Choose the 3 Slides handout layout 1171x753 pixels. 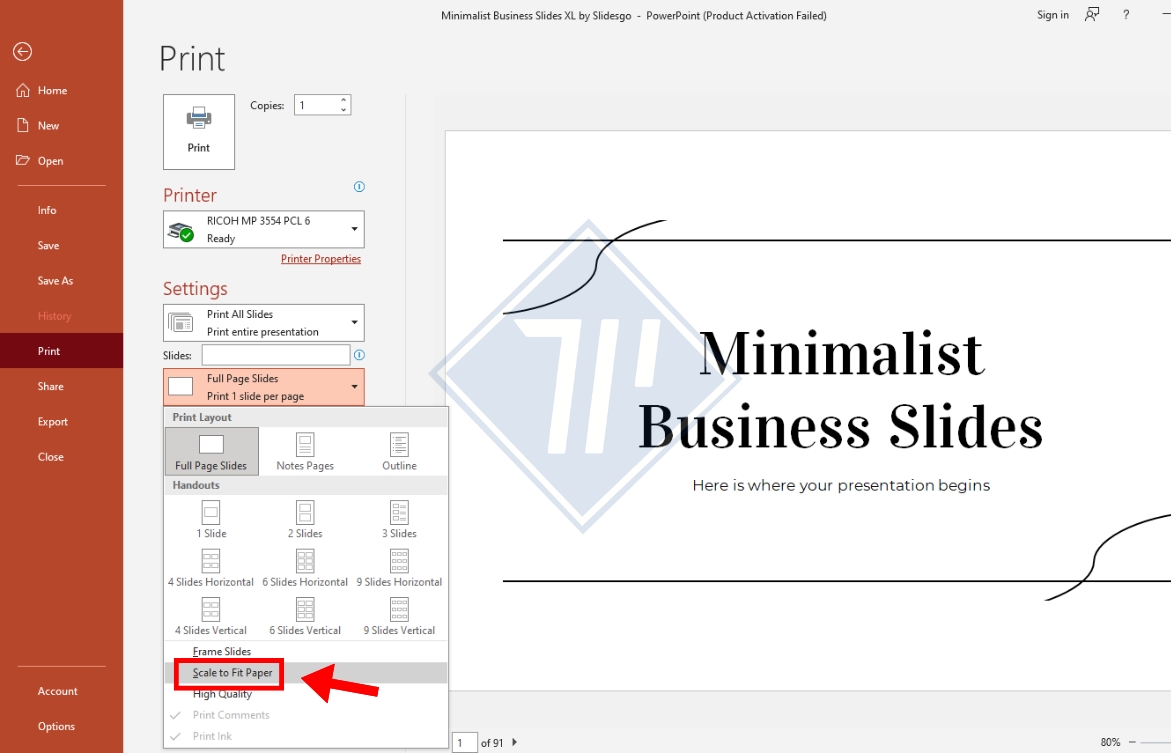pos(398,518)
